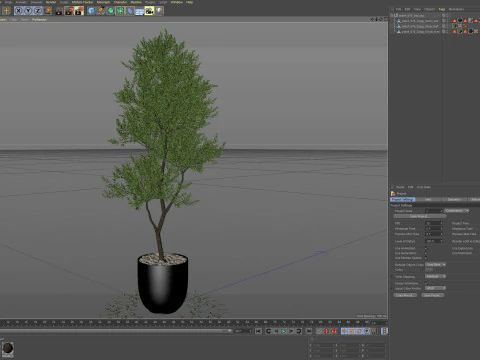Select the second child plant object
The image size is (480, 360).
(x=420, y=26)
